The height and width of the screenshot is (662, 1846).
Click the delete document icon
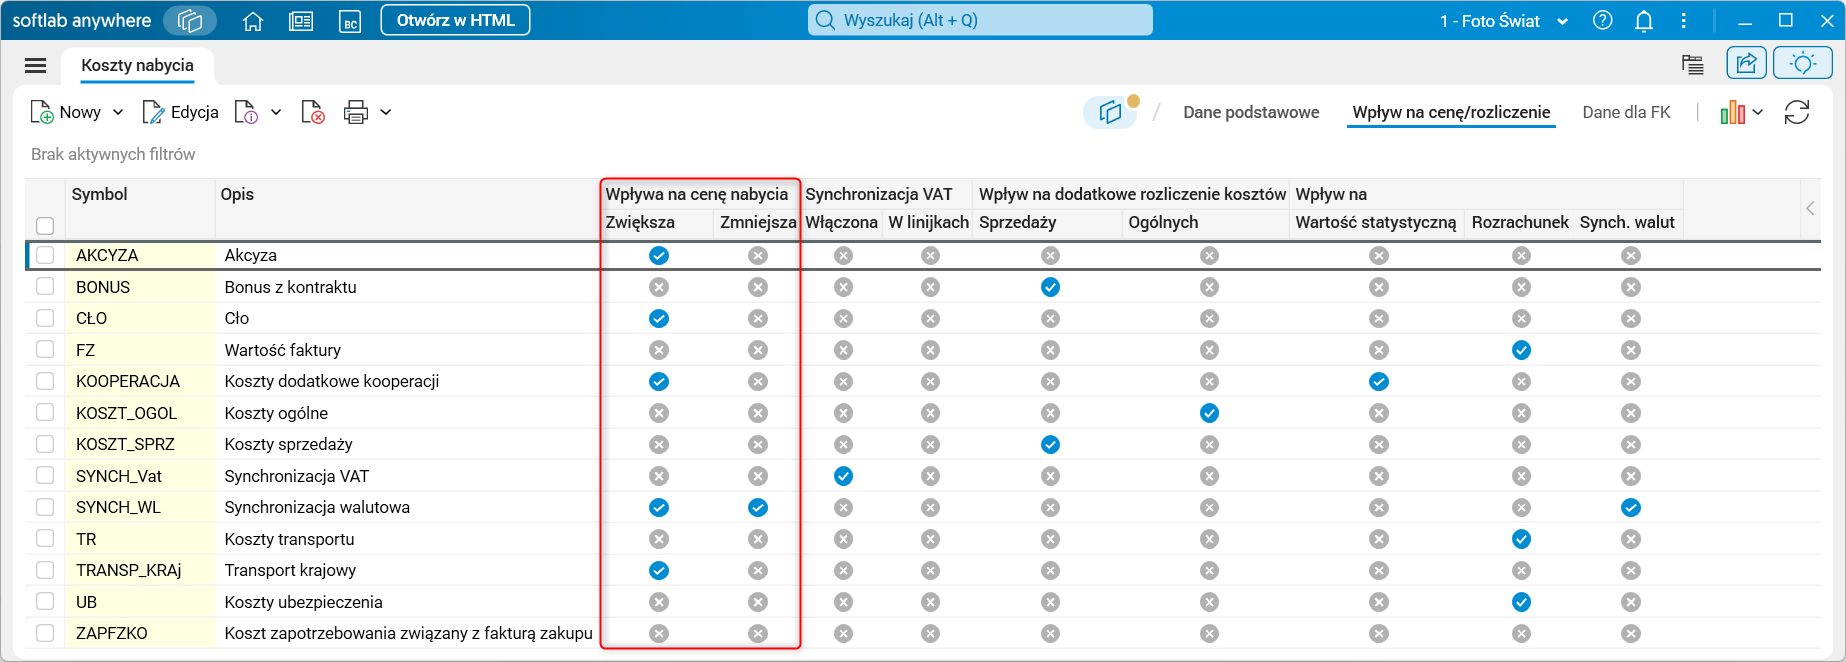pos(313,112)
